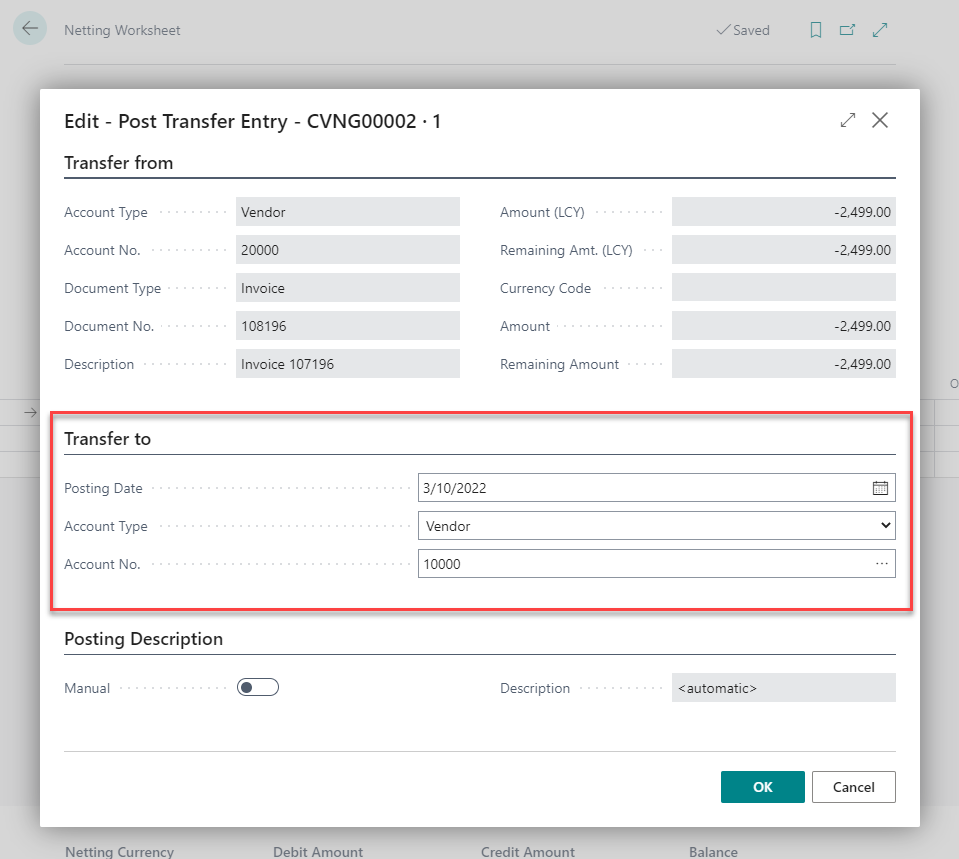
Task: Click the bookmark icon in page header
Action: [x=816, y=30]
